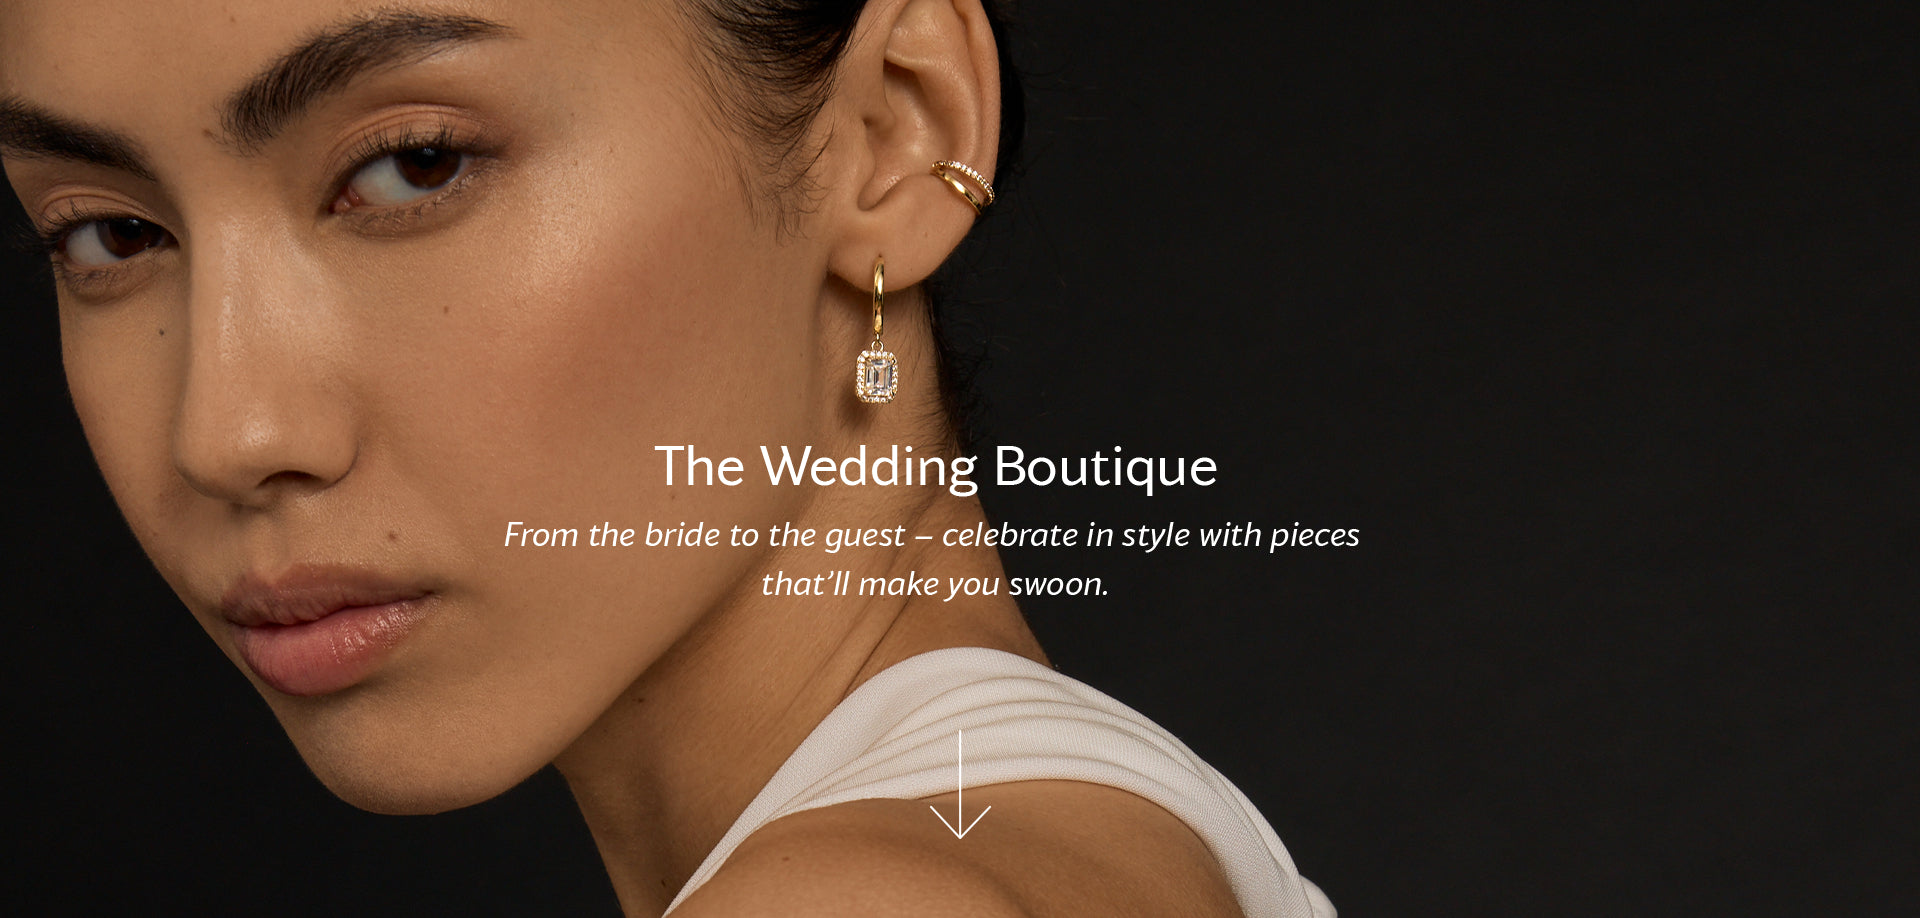
Task: Click the word "celebrate" in the subtitle
Action: click(1009, 535)
